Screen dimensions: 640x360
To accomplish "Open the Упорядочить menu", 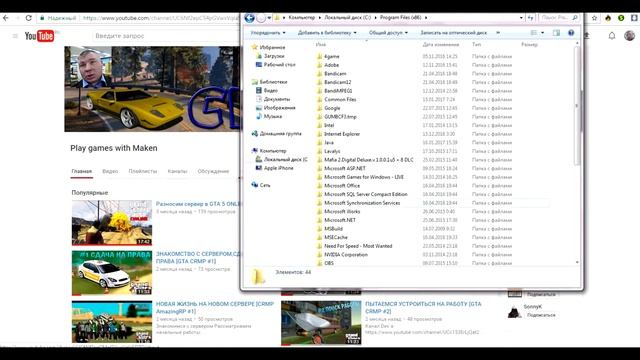I will [x=268, y=33].
